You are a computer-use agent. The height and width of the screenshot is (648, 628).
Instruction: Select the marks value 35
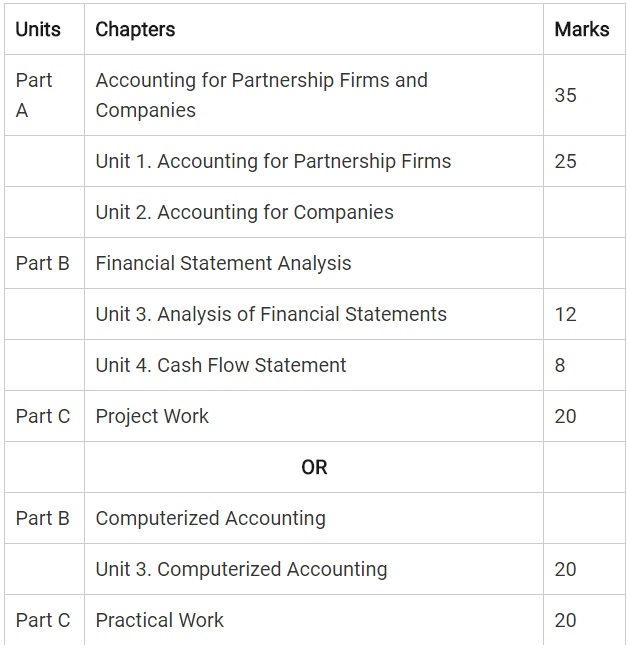pyautogui.click(x=565, y=96)
